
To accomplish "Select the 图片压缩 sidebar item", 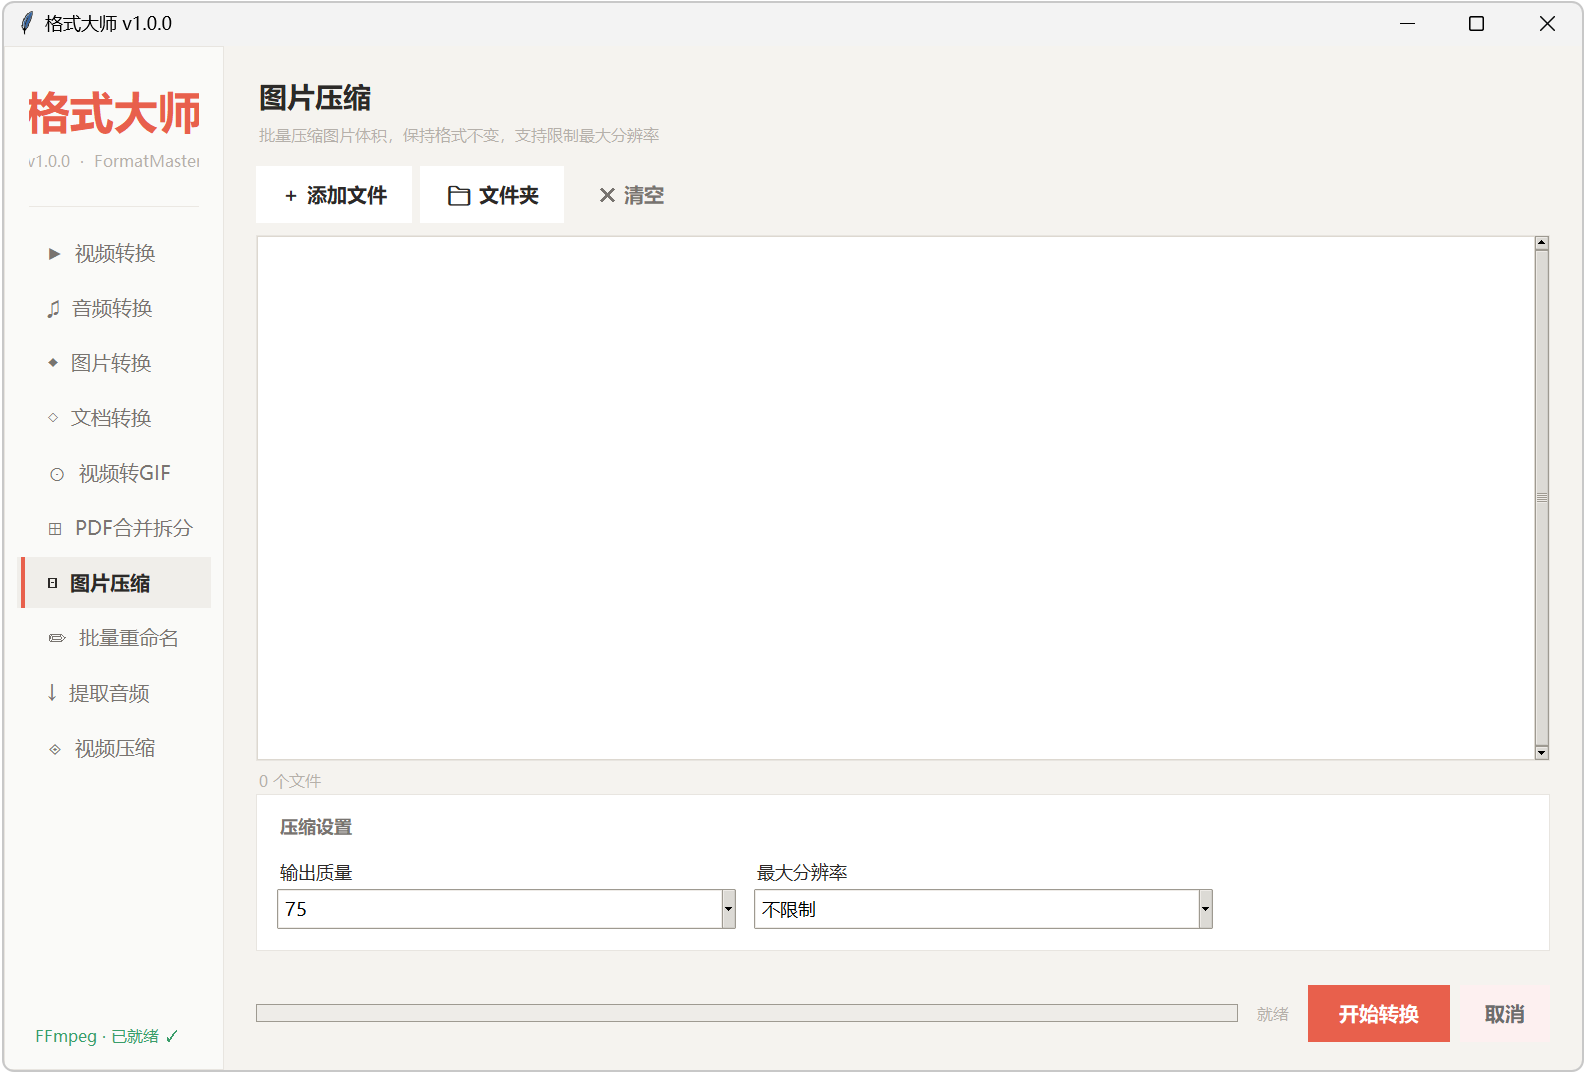I will point(116,583).
